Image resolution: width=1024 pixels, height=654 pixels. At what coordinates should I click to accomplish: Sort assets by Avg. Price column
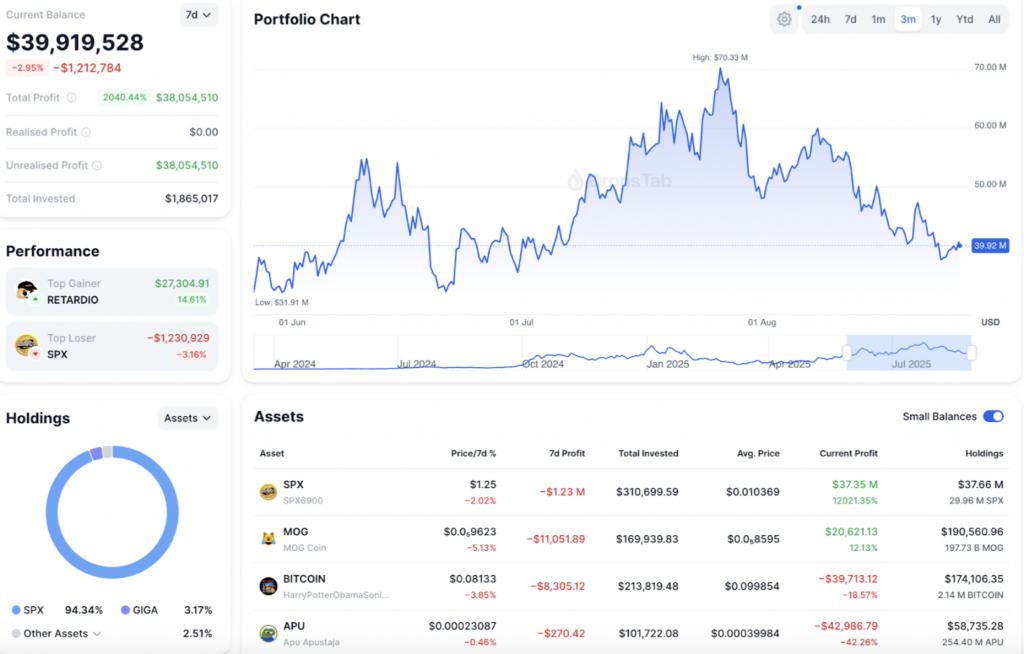pos(758,453)
